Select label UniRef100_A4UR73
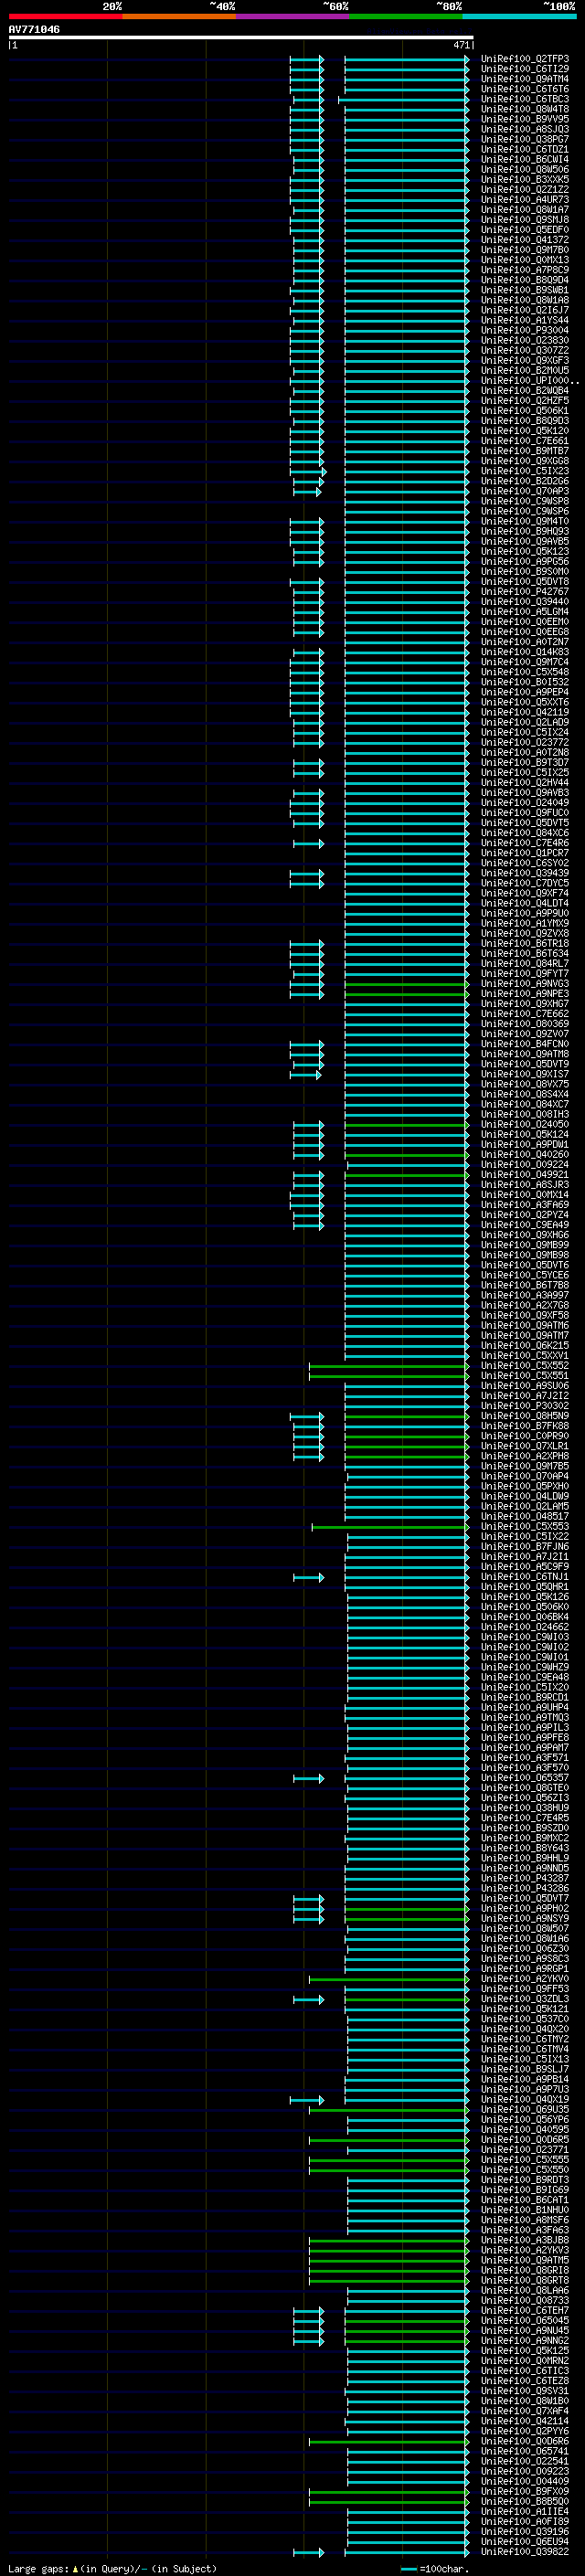Image resolution: width=585 pixels, height=2576 pixels. click(x=524, y=200)
